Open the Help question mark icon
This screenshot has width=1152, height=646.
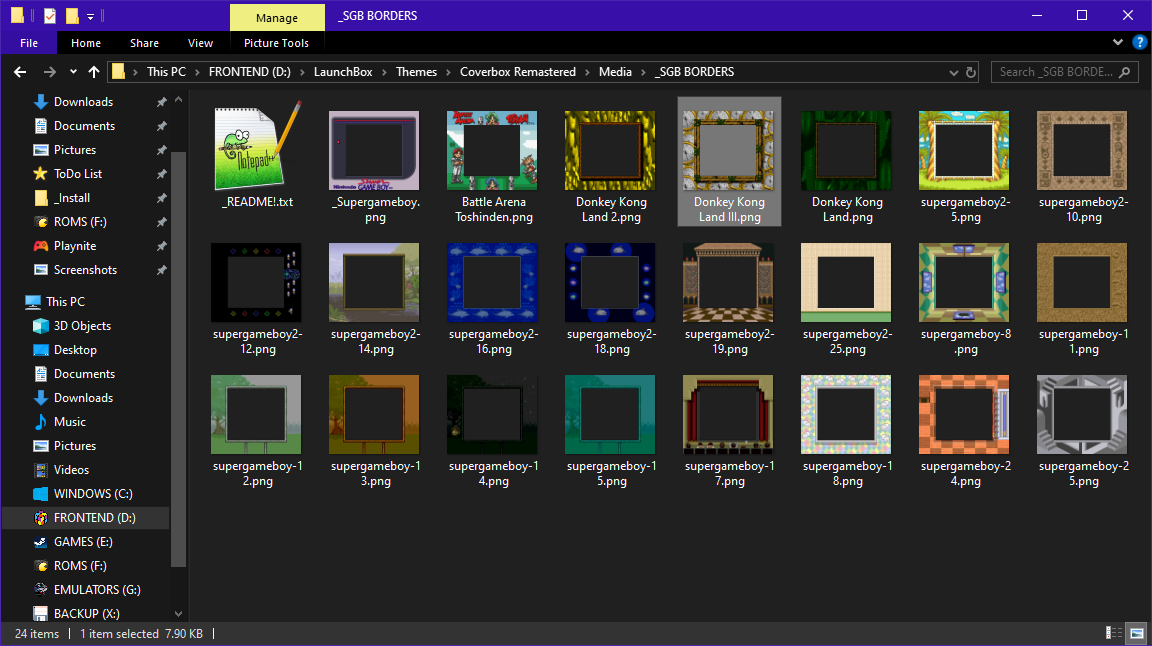click(1140, 43)
